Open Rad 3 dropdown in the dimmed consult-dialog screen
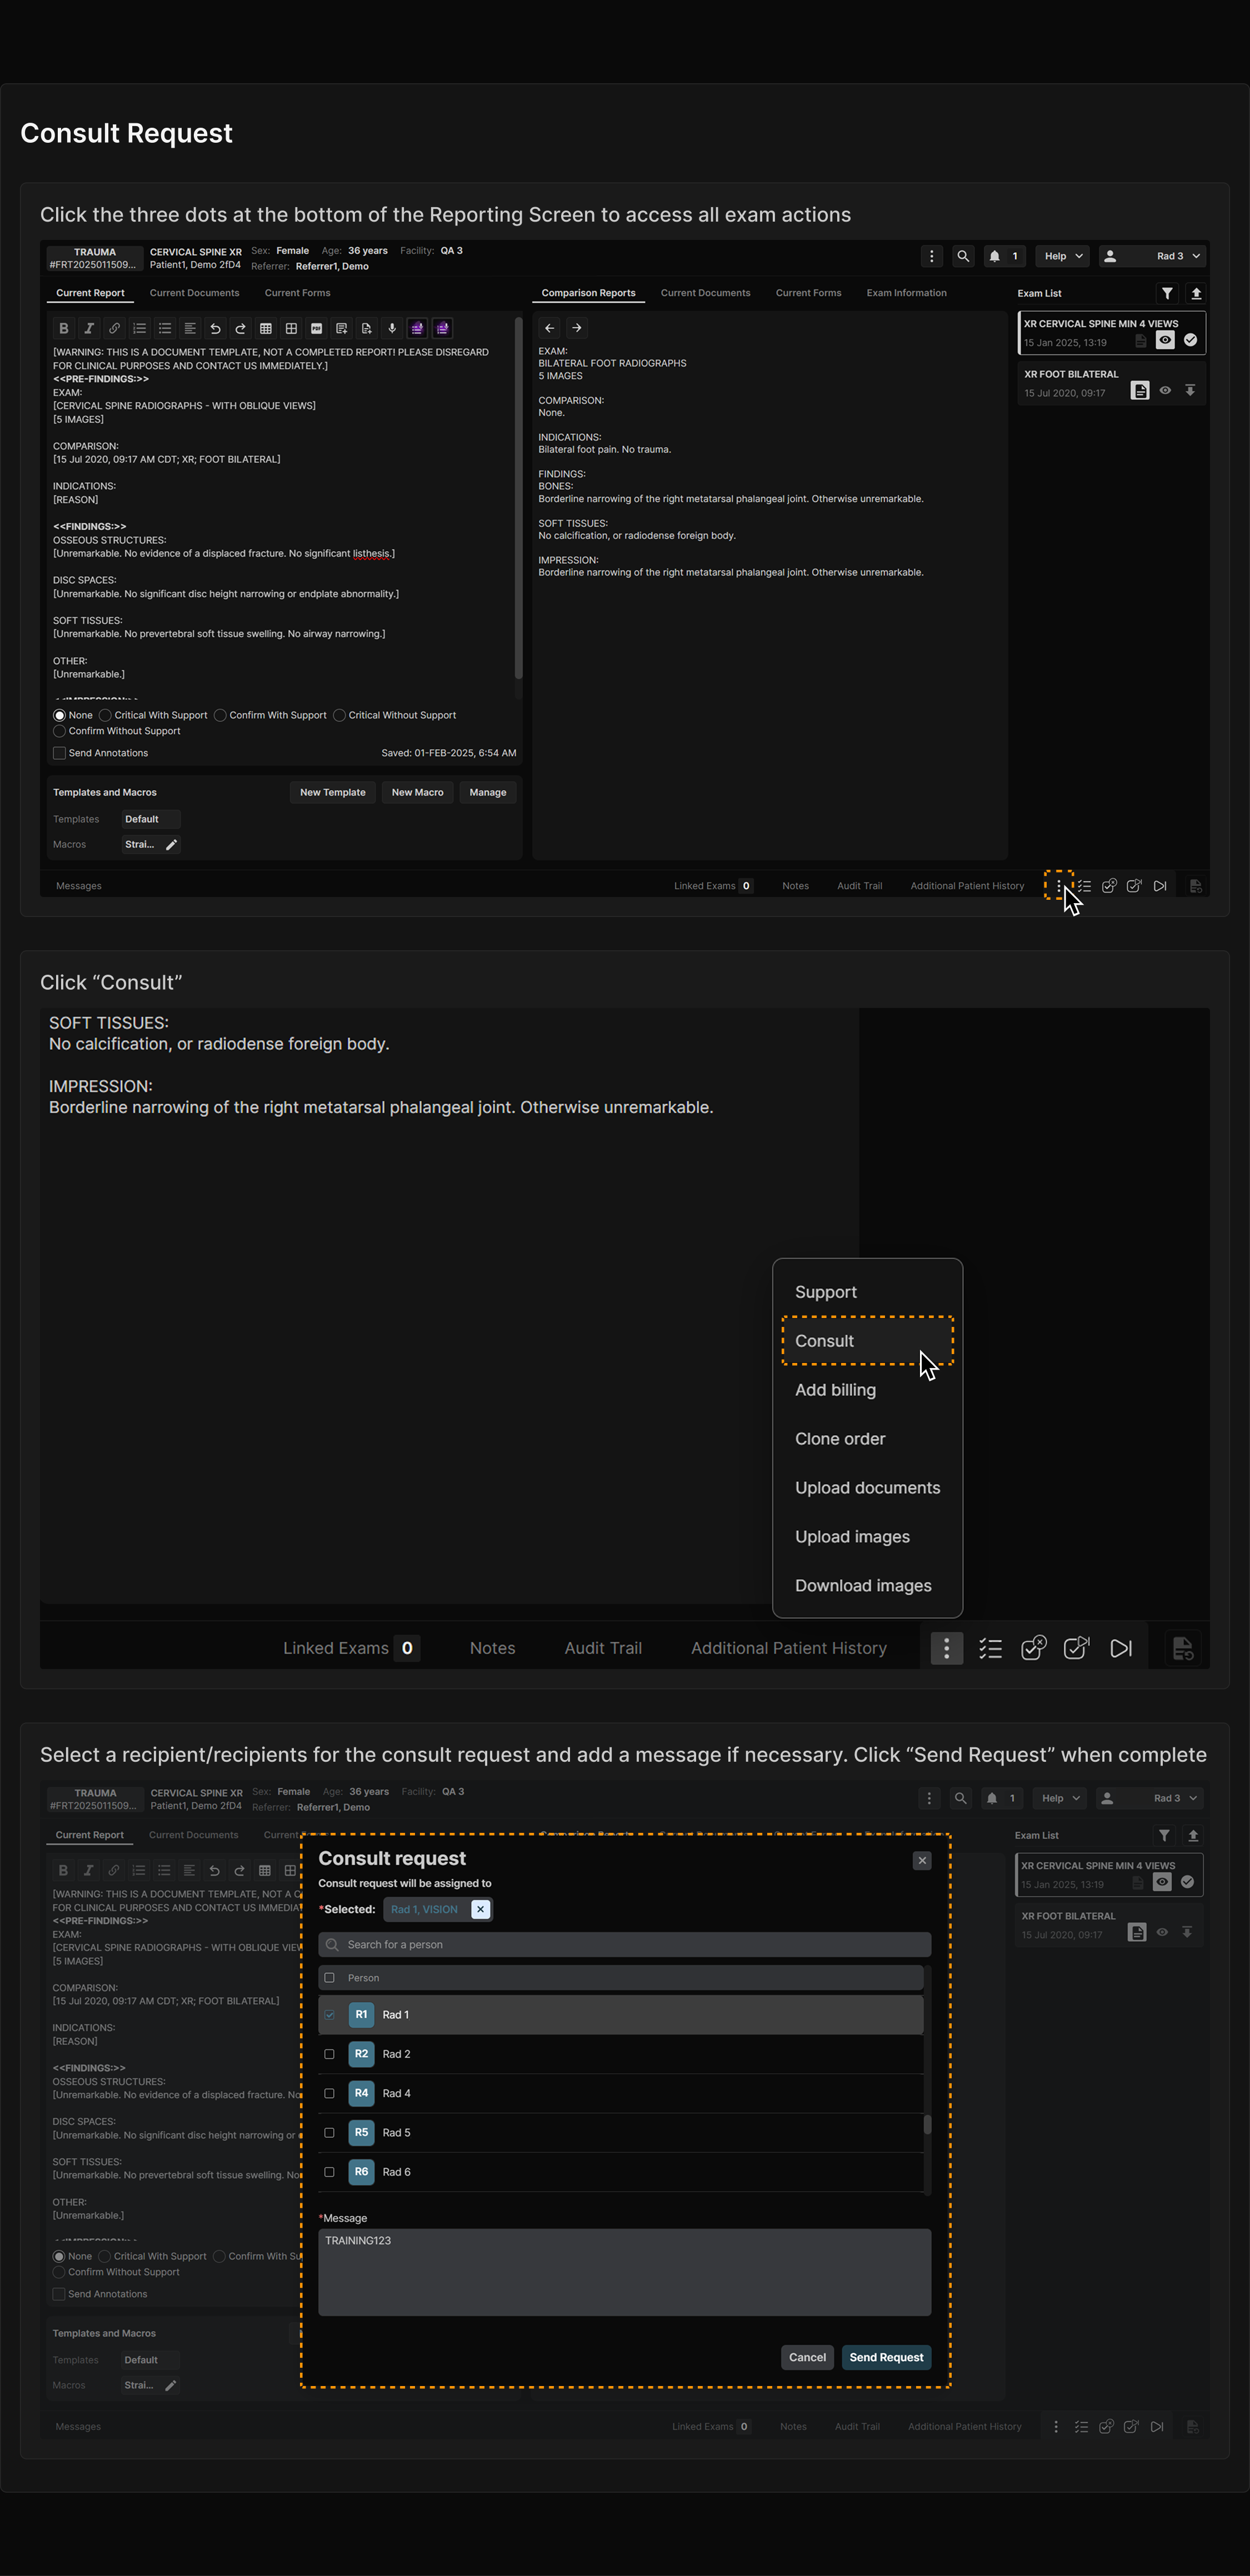 pyautogui.click(x=1150, y=1798)
